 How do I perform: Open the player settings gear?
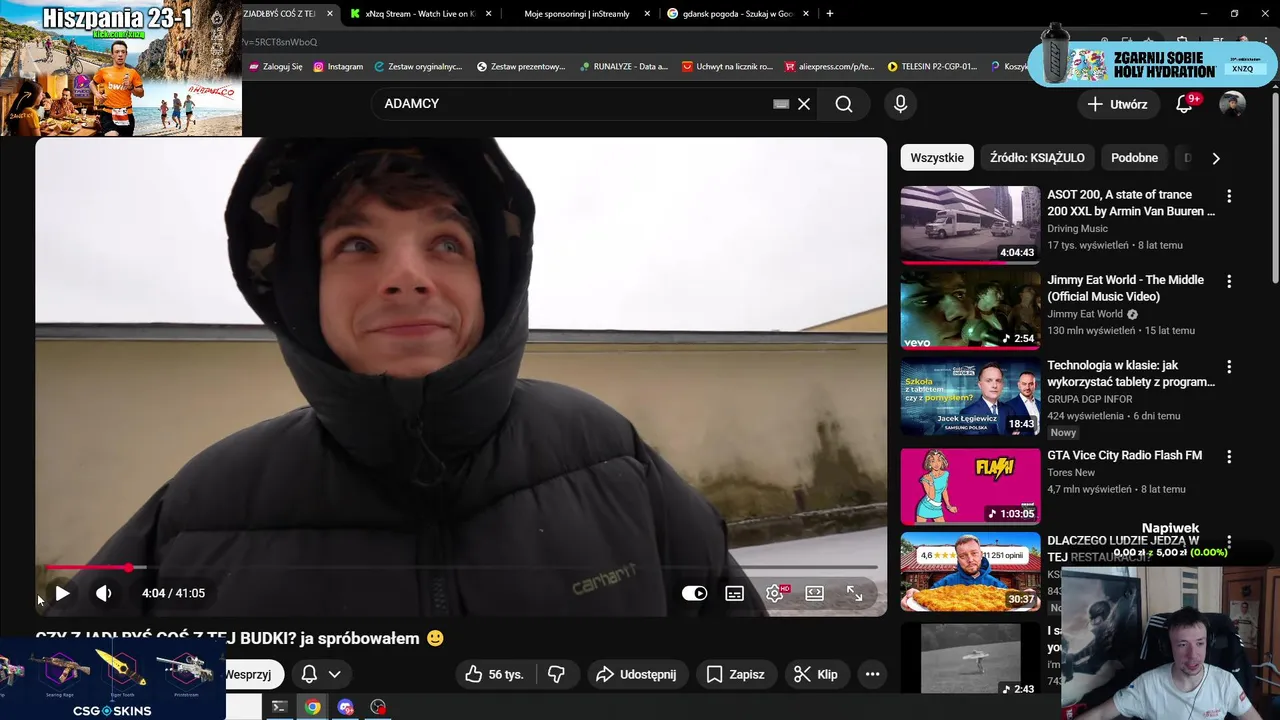click(x=774, y=593)
